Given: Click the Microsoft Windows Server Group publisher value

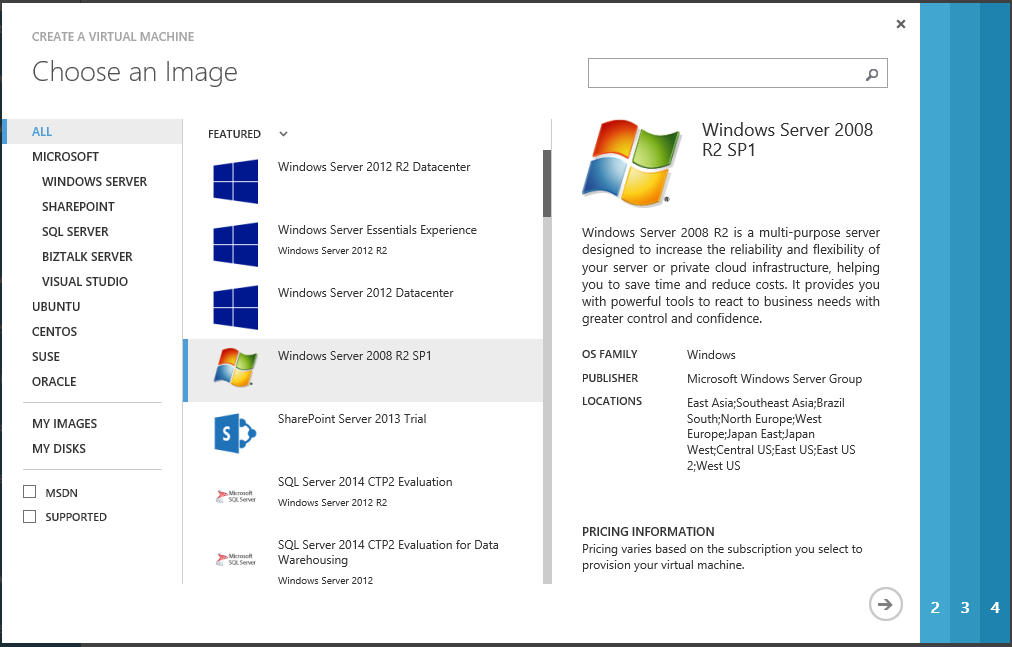Looking at the screenshot, I should click(774, 379).
